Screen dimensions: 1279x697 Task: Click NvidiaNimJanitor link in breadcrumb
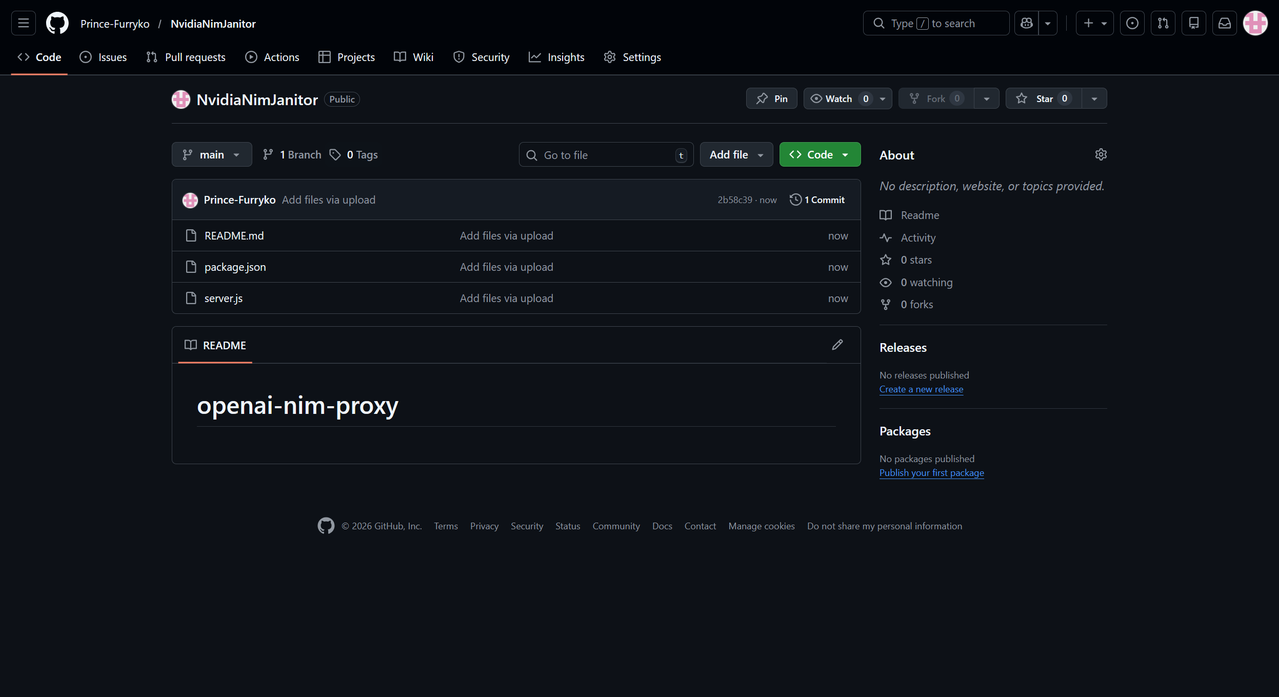click(213, 24)
